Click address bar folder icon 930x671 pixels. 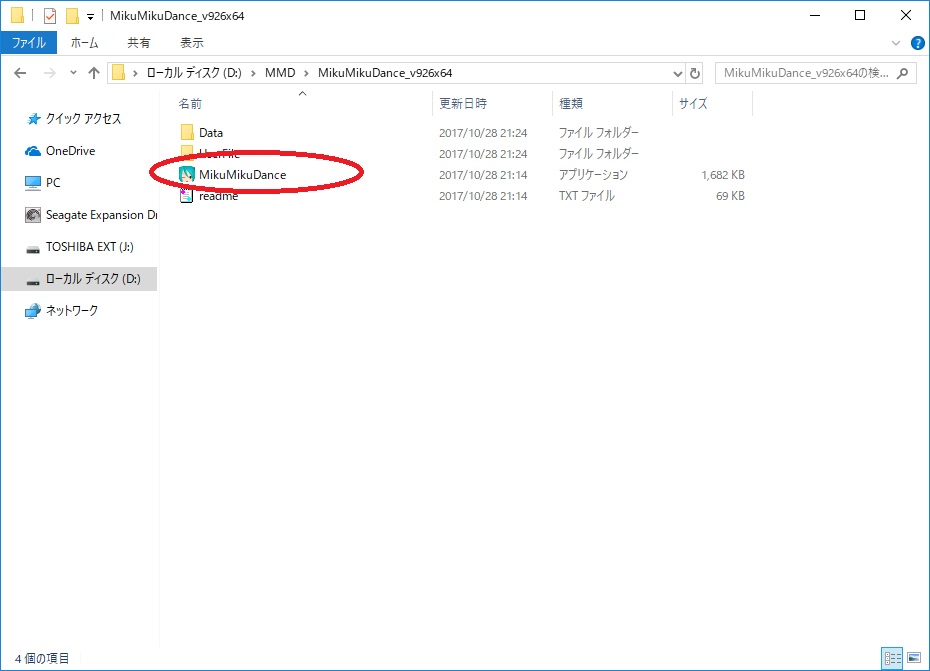coord(119,73)
